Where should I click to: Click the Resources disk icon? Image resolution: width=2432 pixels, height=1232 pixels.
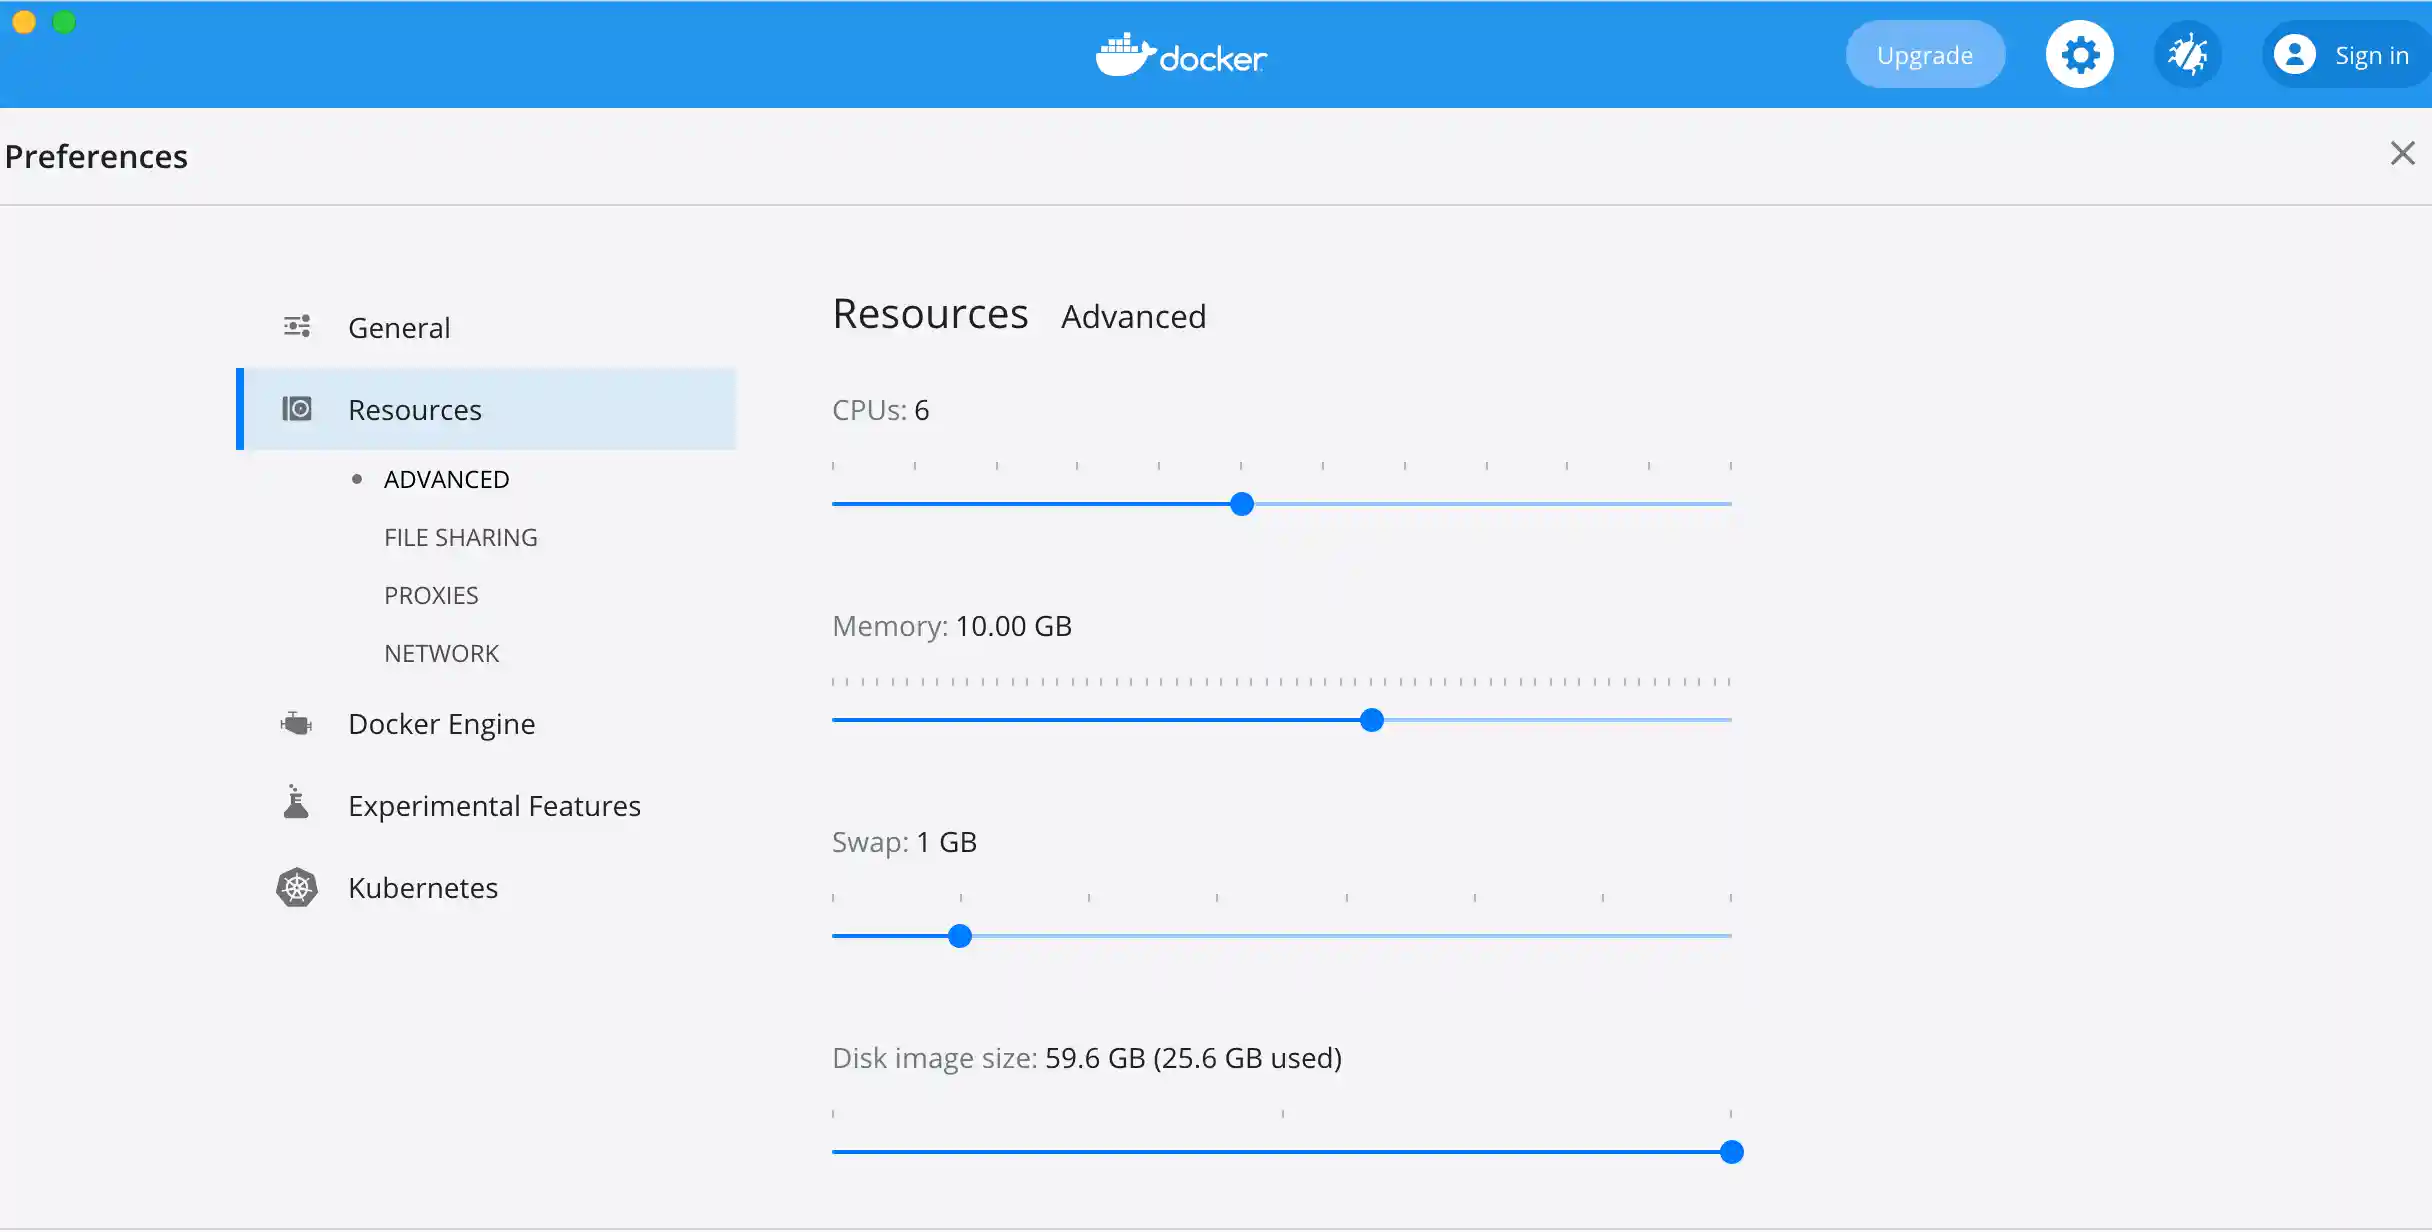pos(297,409)
